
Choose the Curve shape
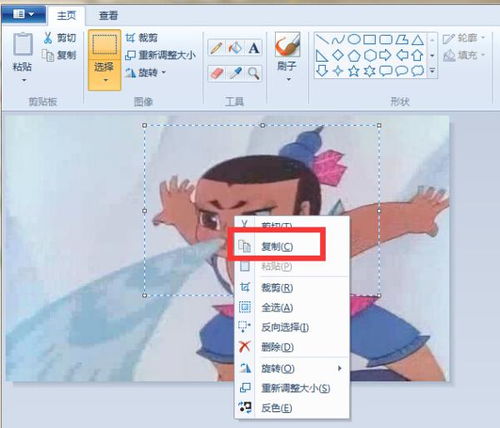[338, 40]
